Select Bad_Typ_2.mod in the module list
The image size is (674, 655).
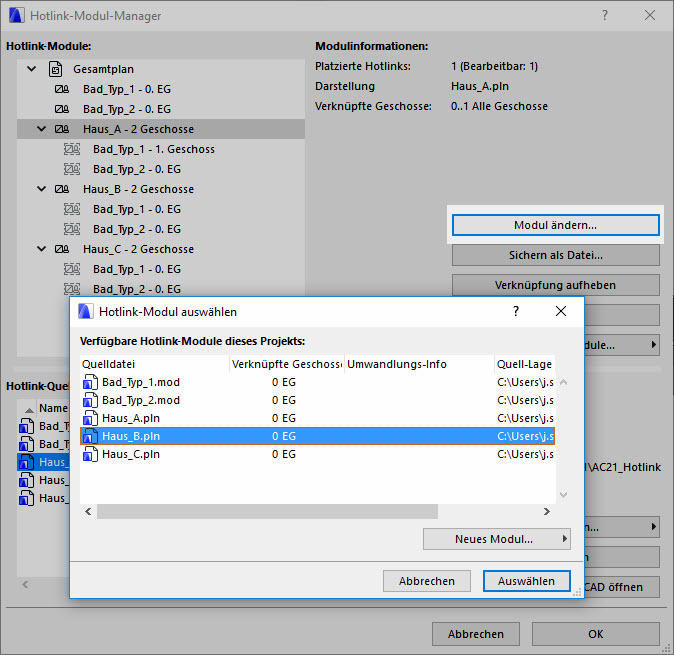(x=317, y=400)
